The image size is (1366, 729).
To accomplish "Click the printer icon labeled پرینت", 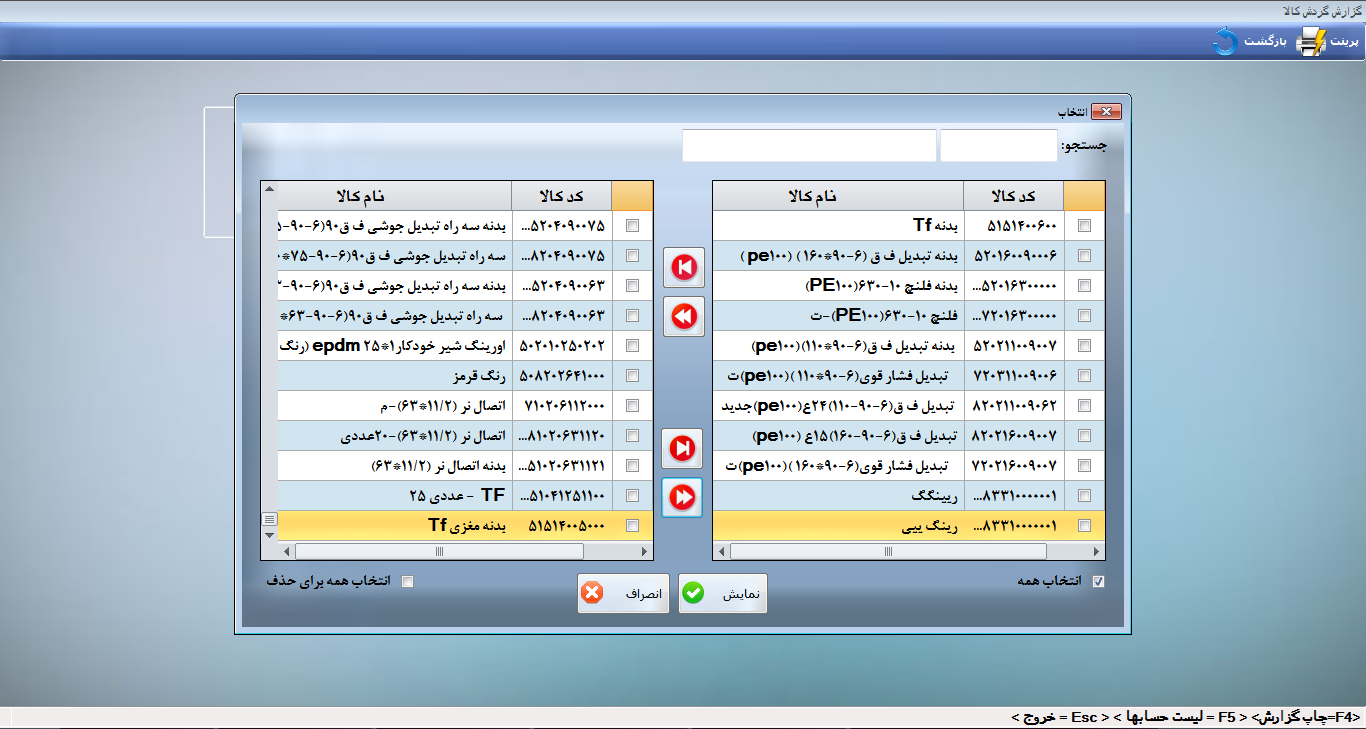I will pos(1311,42).
